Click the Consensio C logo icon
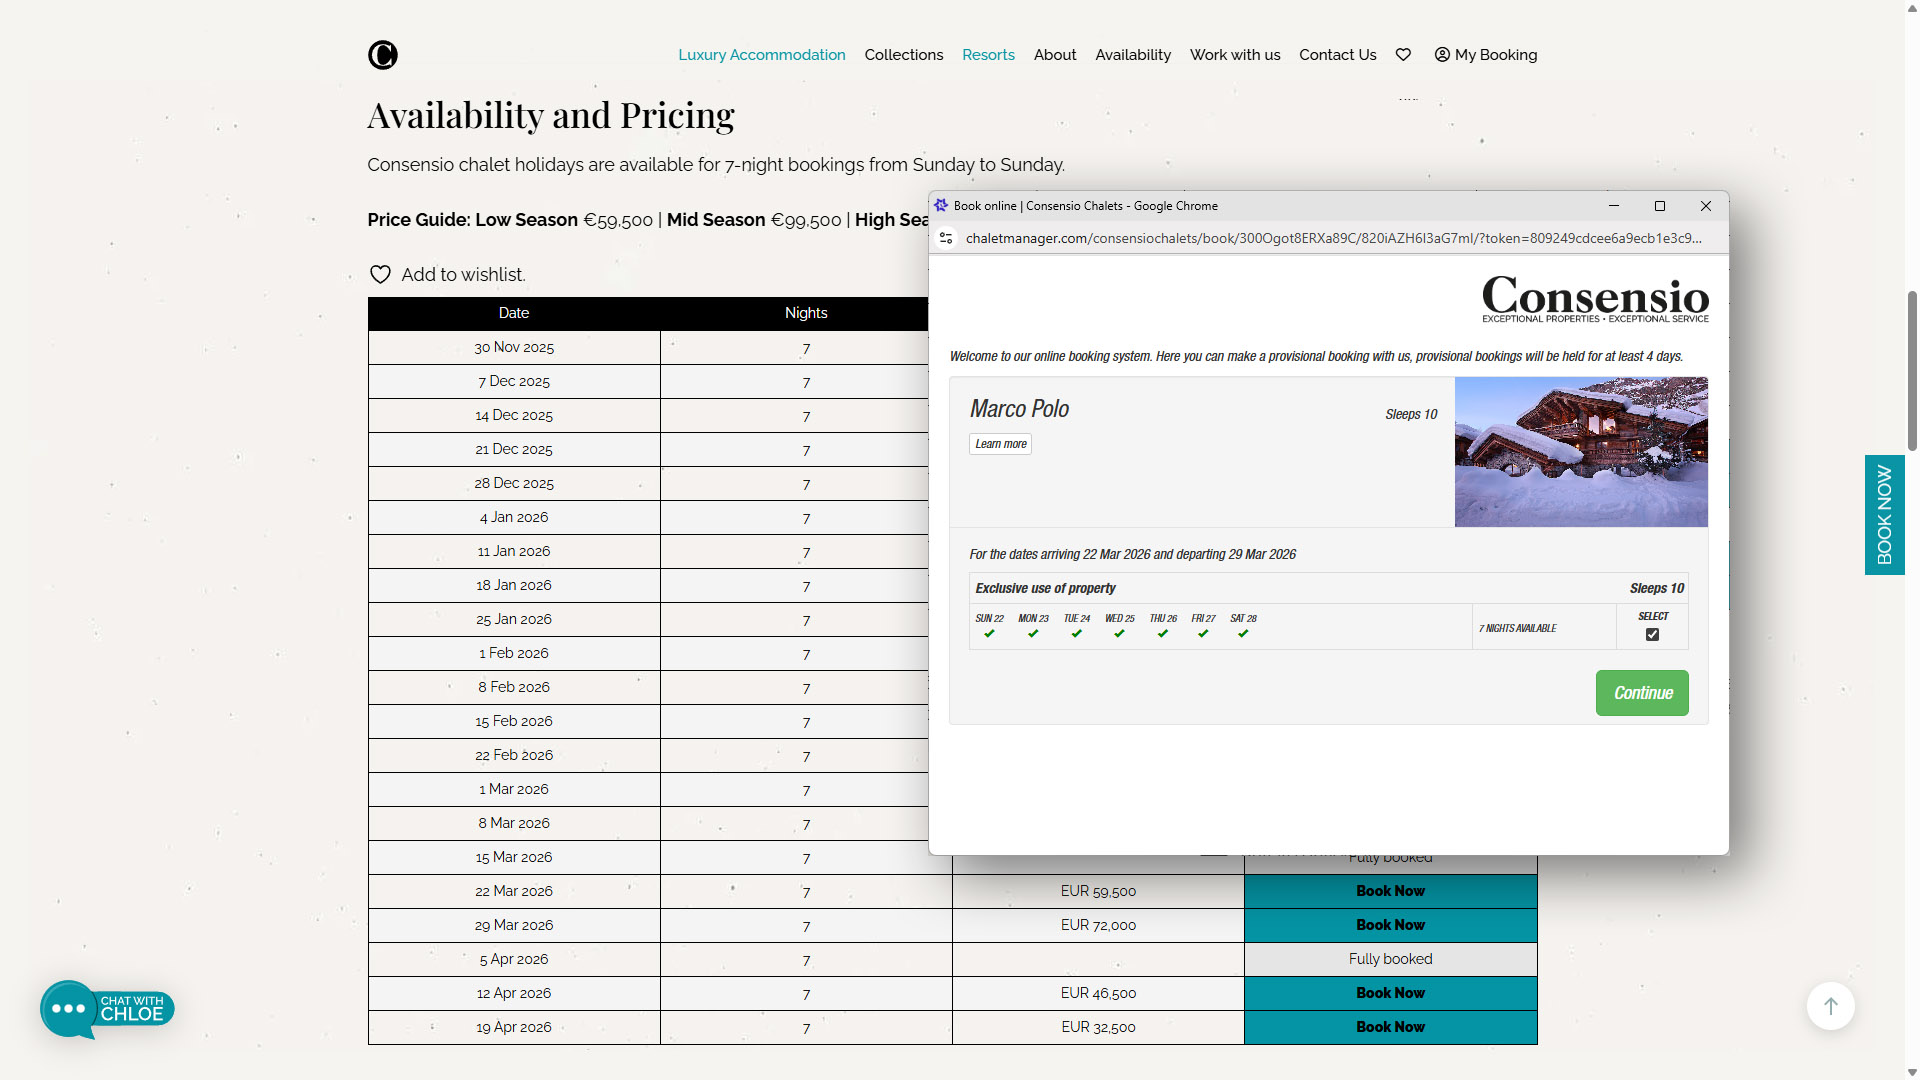 [x=382, y=55]
